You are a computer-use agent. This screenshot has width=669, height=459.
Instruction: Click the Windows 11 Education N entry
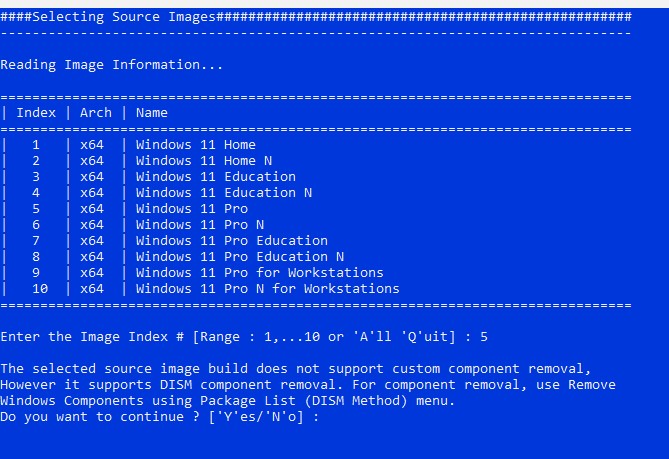pyautogui.click(x=224, y=193)
